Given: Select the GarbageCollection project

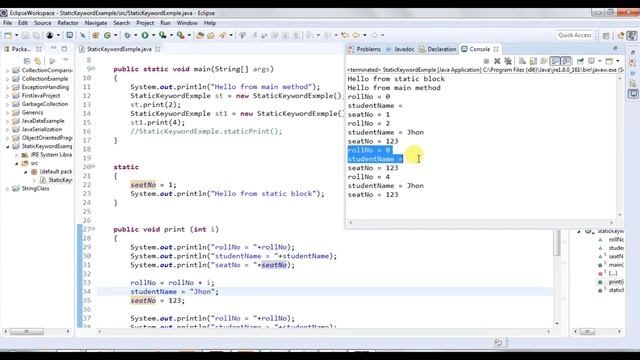Looking at the screenshot, I should click(44, 104).
